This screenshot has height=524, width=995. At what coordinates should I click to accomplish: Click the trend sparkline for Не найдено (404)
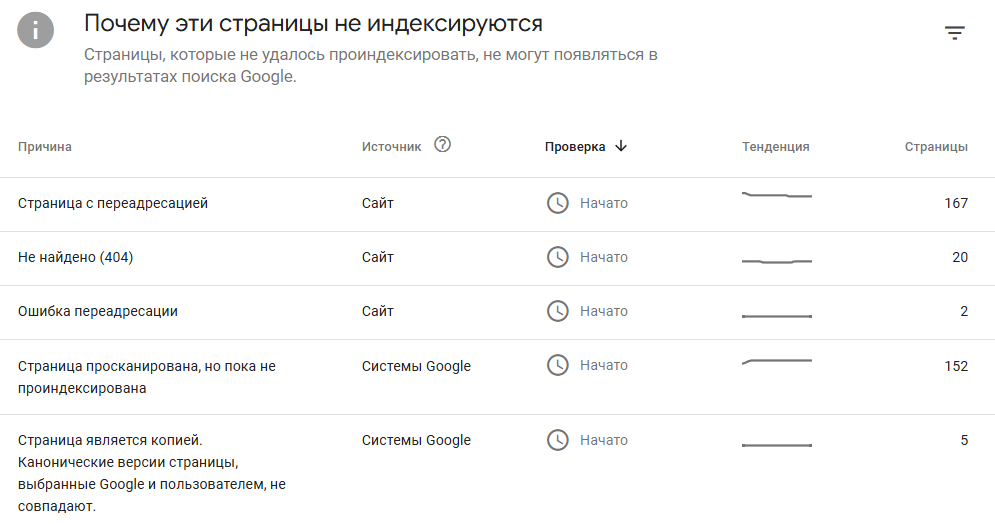tap(777, 261)
